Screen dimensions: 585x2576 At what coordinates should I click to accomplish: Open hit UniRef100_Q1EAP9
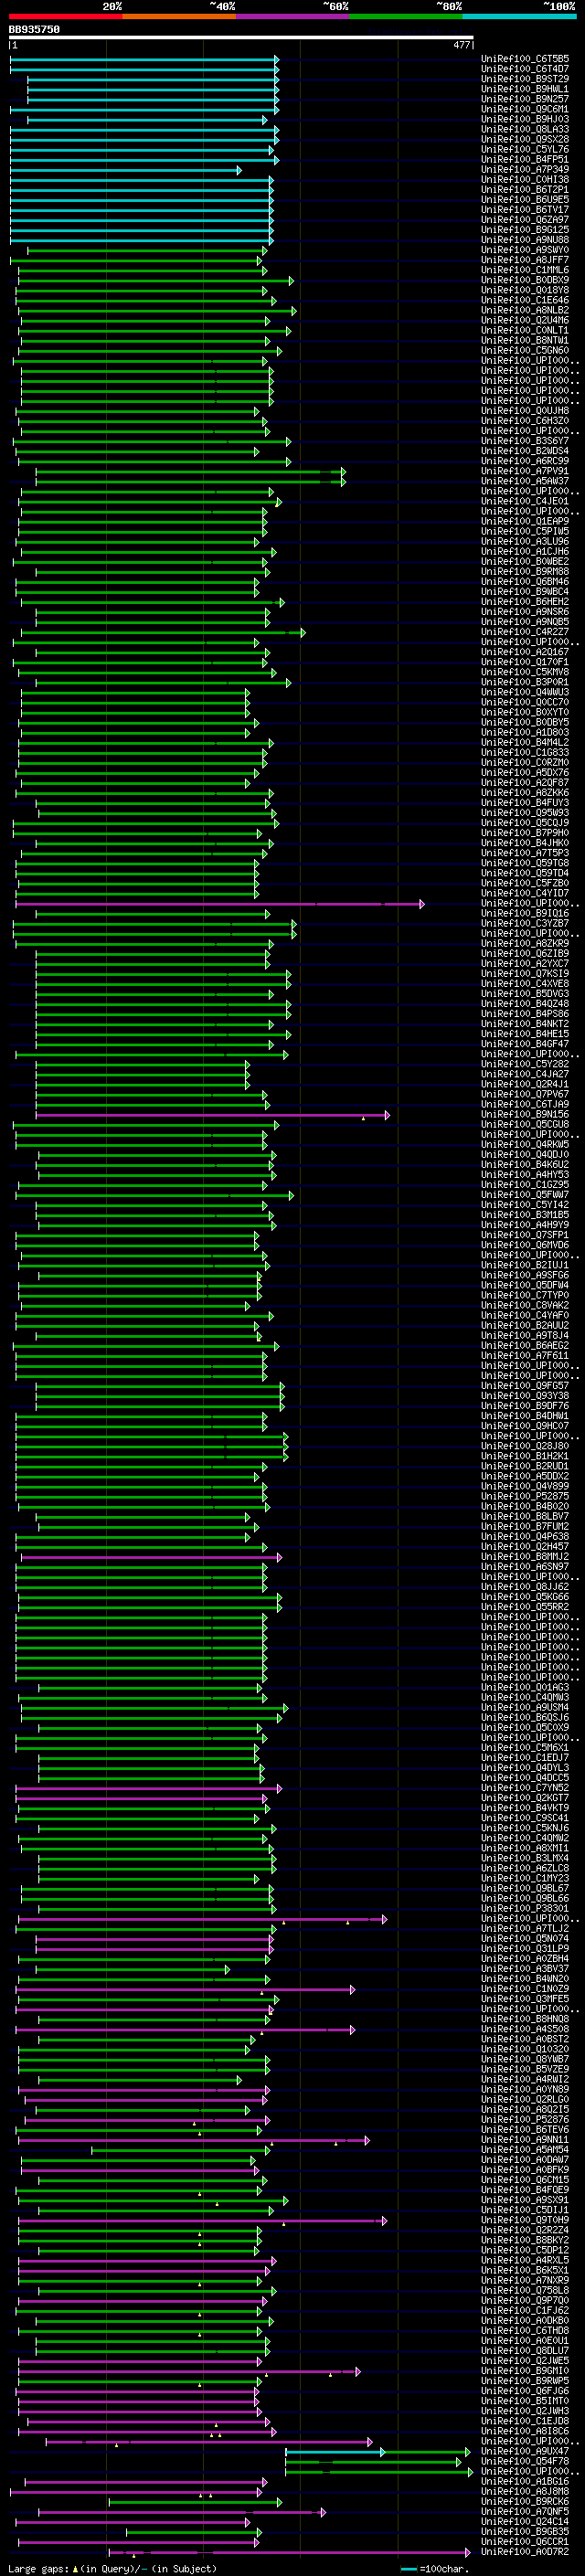pos(525,521)
